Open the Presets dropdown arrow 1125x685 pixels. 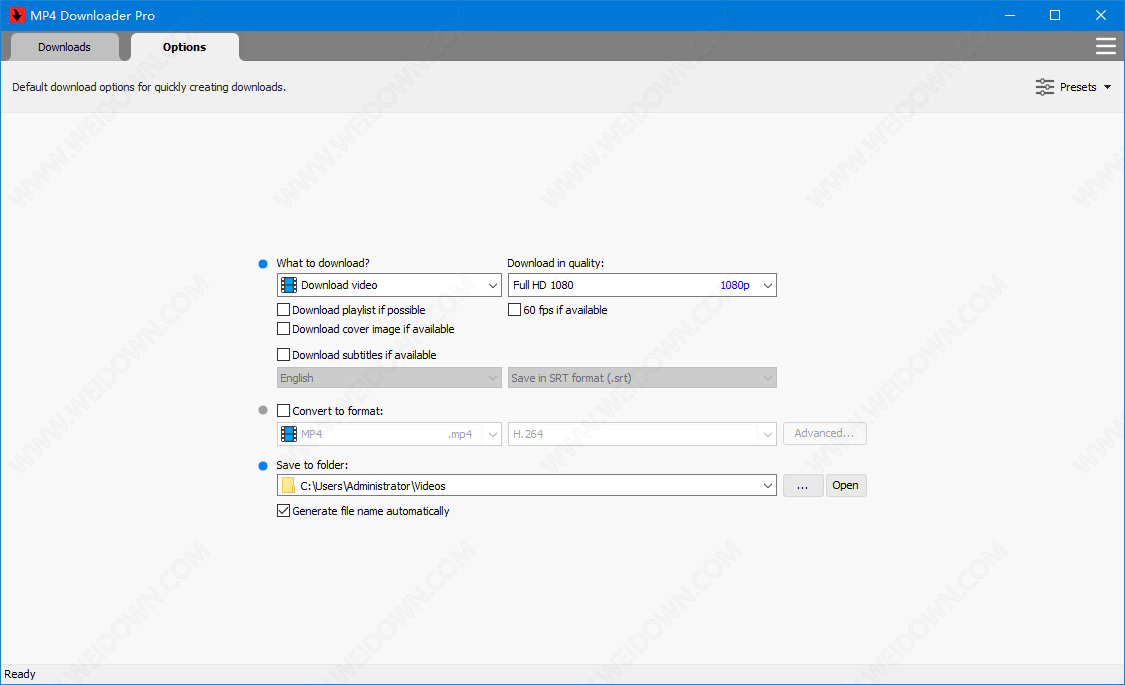coord(1107,87)
